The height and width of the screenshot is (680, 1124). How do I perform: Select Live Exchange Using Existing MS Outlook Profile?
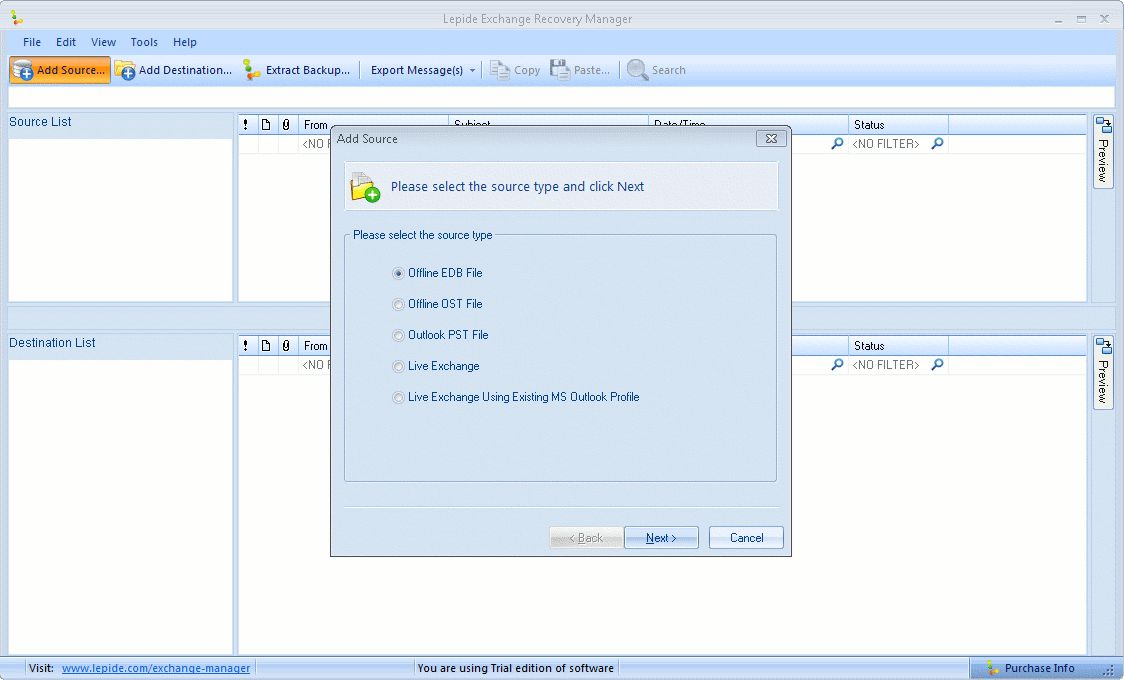tap(399, 397)
